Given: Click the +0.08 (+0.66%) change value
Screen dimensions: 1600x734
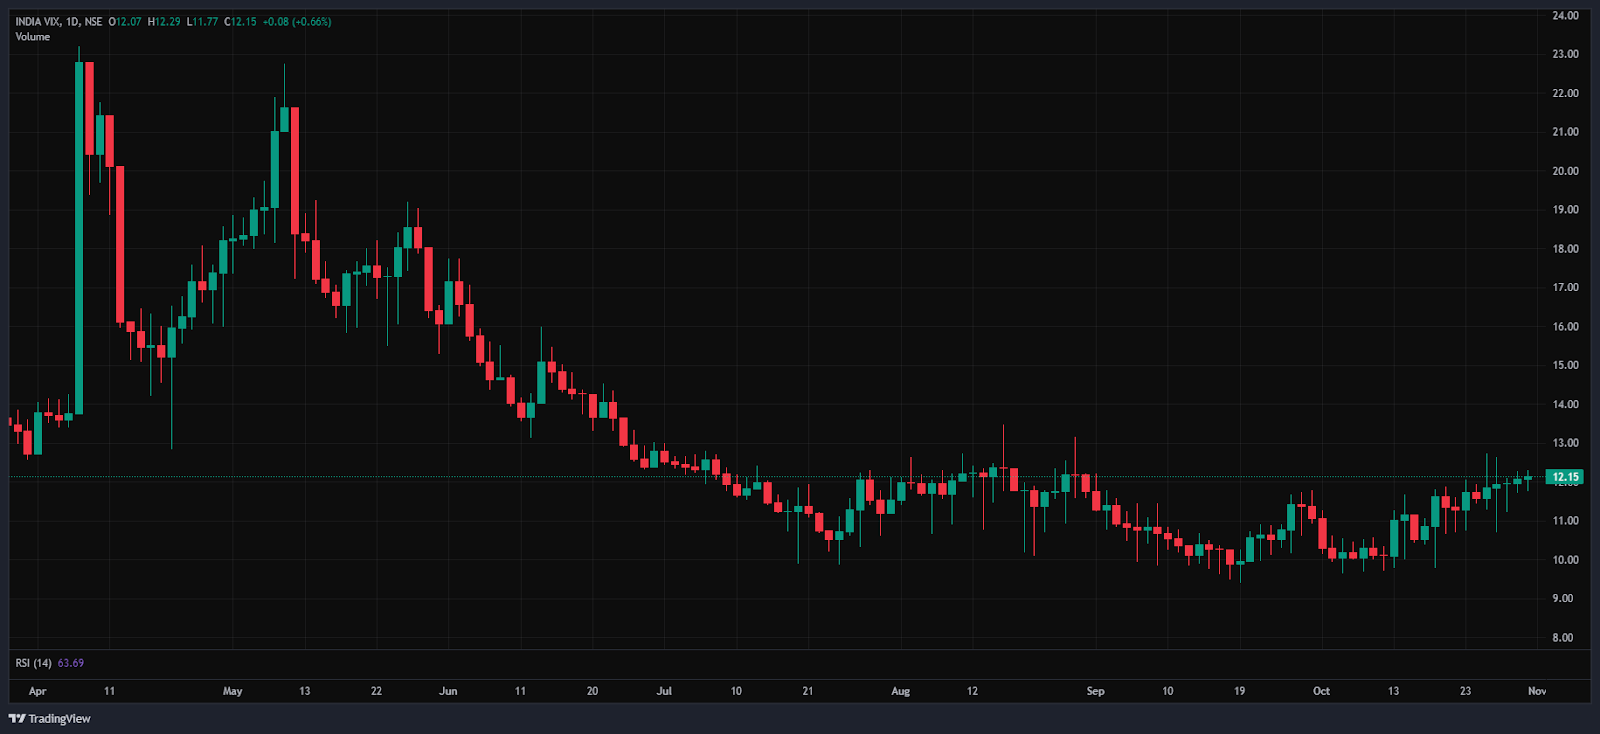Looking at the screenshot, I should tap(297, 22).
